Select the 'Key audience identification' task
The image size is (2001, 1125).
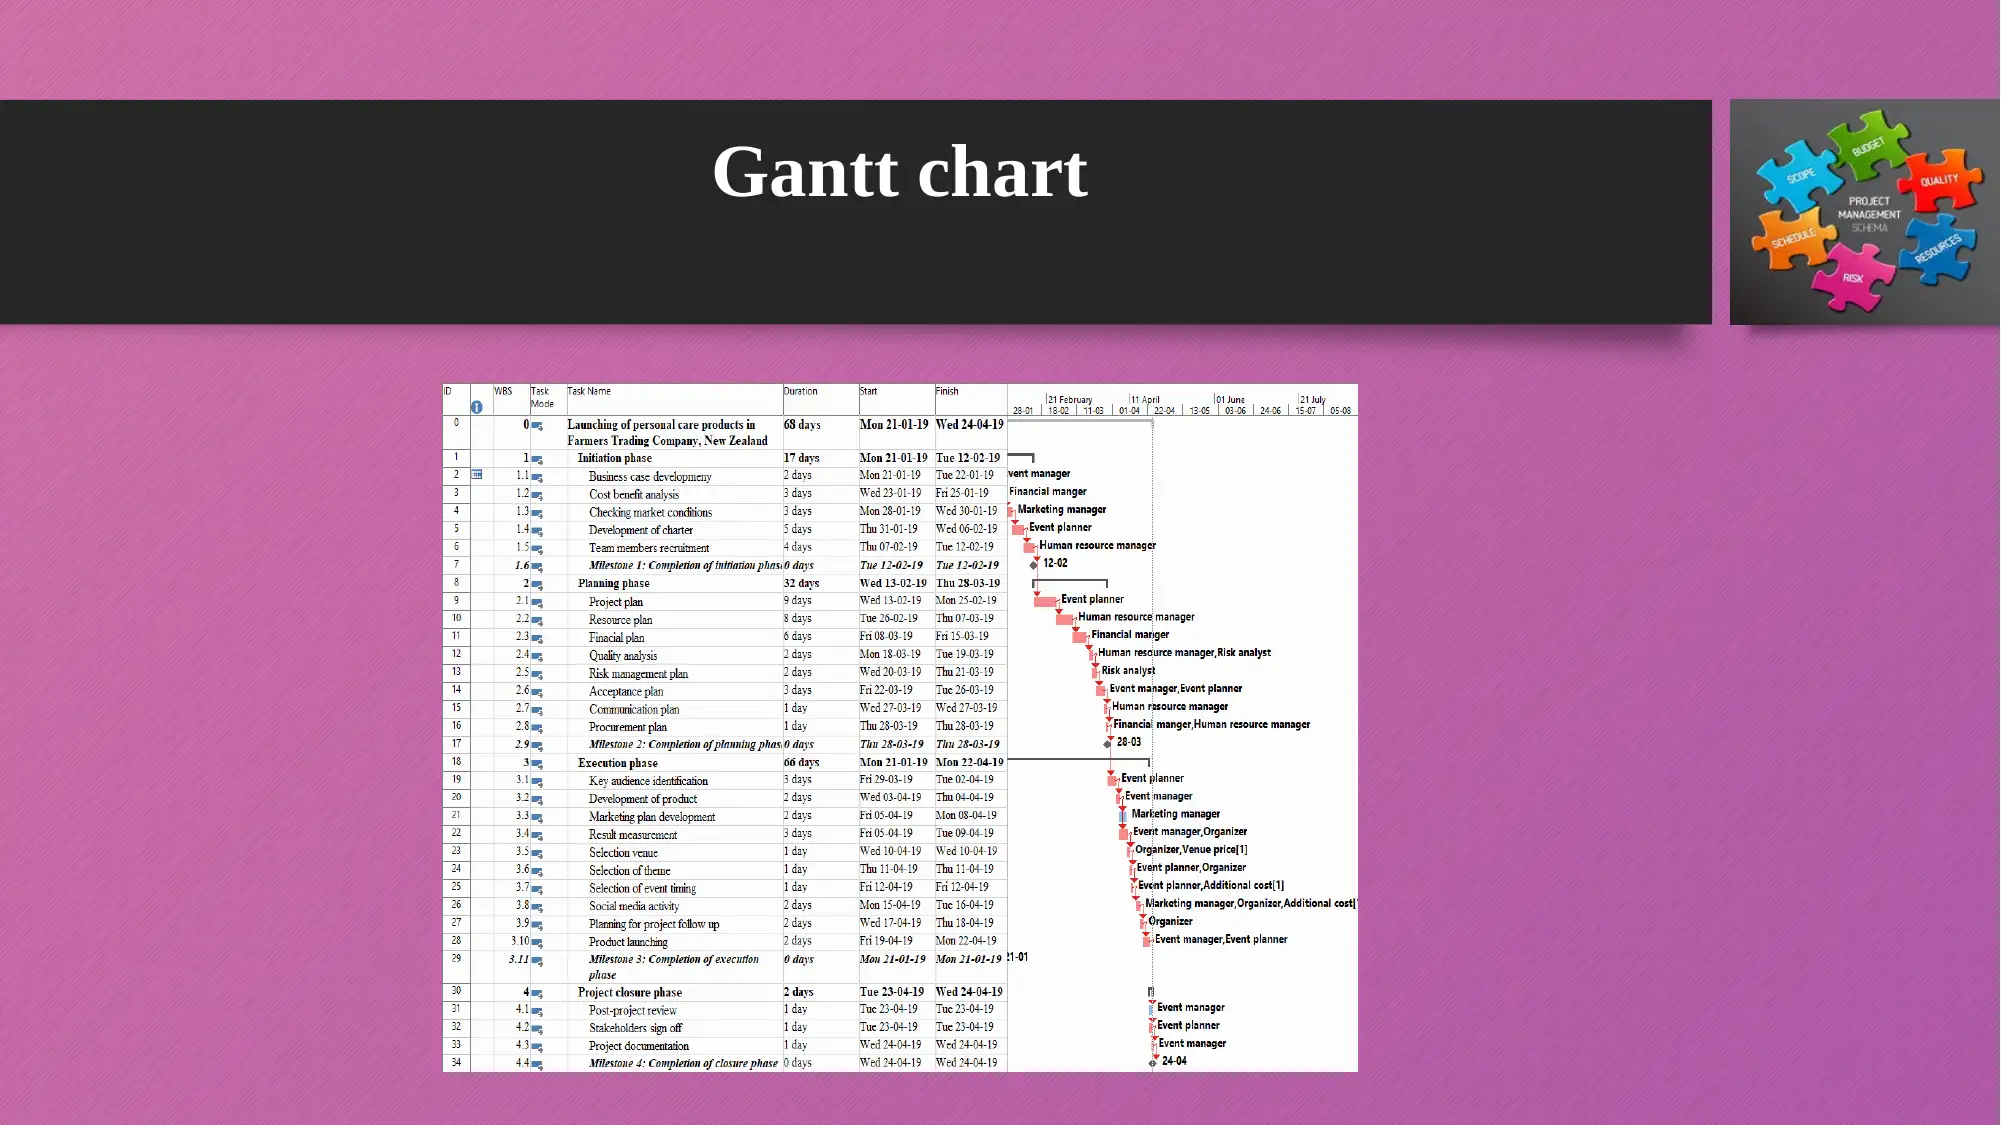tap(648, 781)
